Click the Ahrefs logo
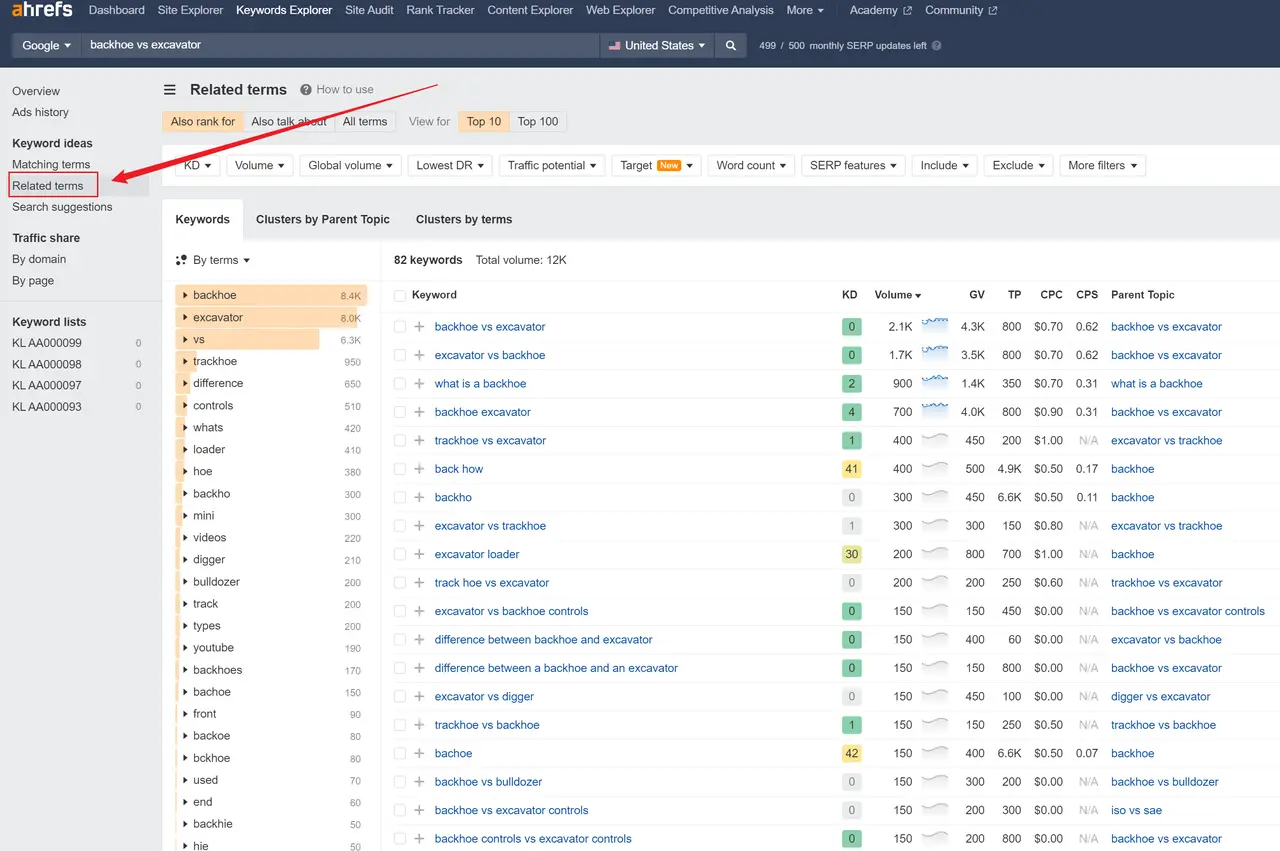 point(42,10)
